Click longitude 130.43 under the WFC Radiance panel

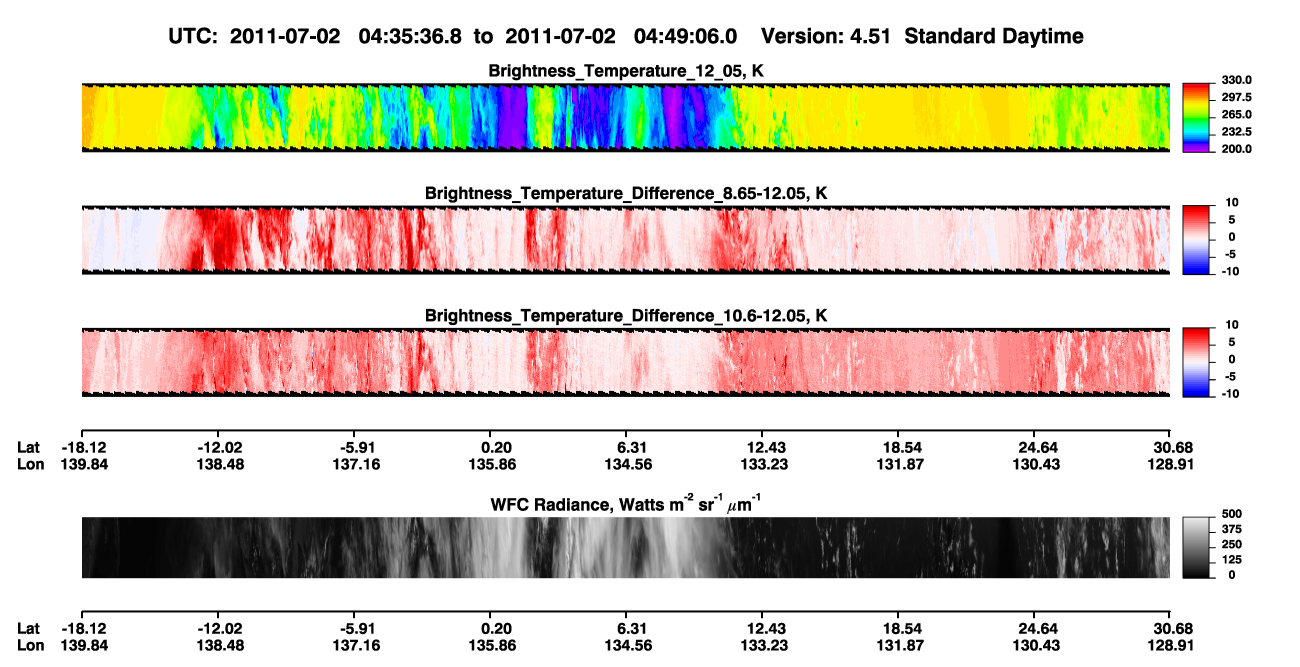point(1037,646)
